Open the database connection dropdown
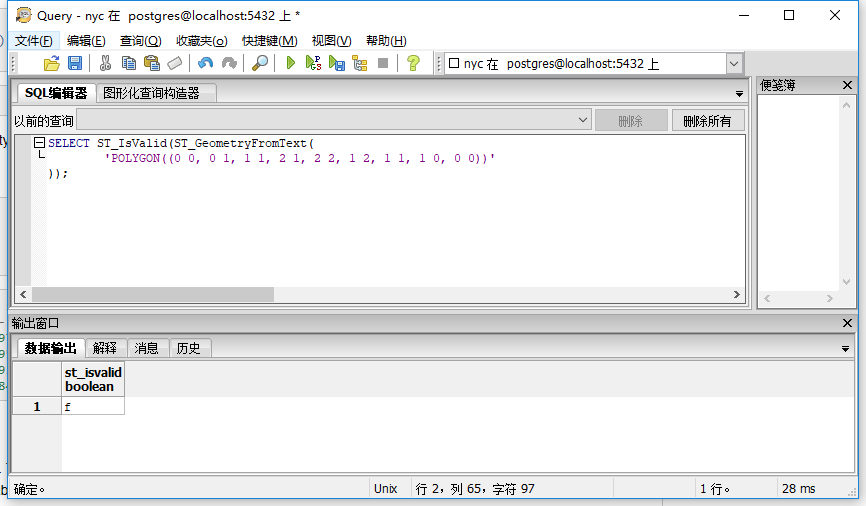Image resolution: width=866 pixels, height=506 pixels. pyautogui.click(x=733, y=64)
